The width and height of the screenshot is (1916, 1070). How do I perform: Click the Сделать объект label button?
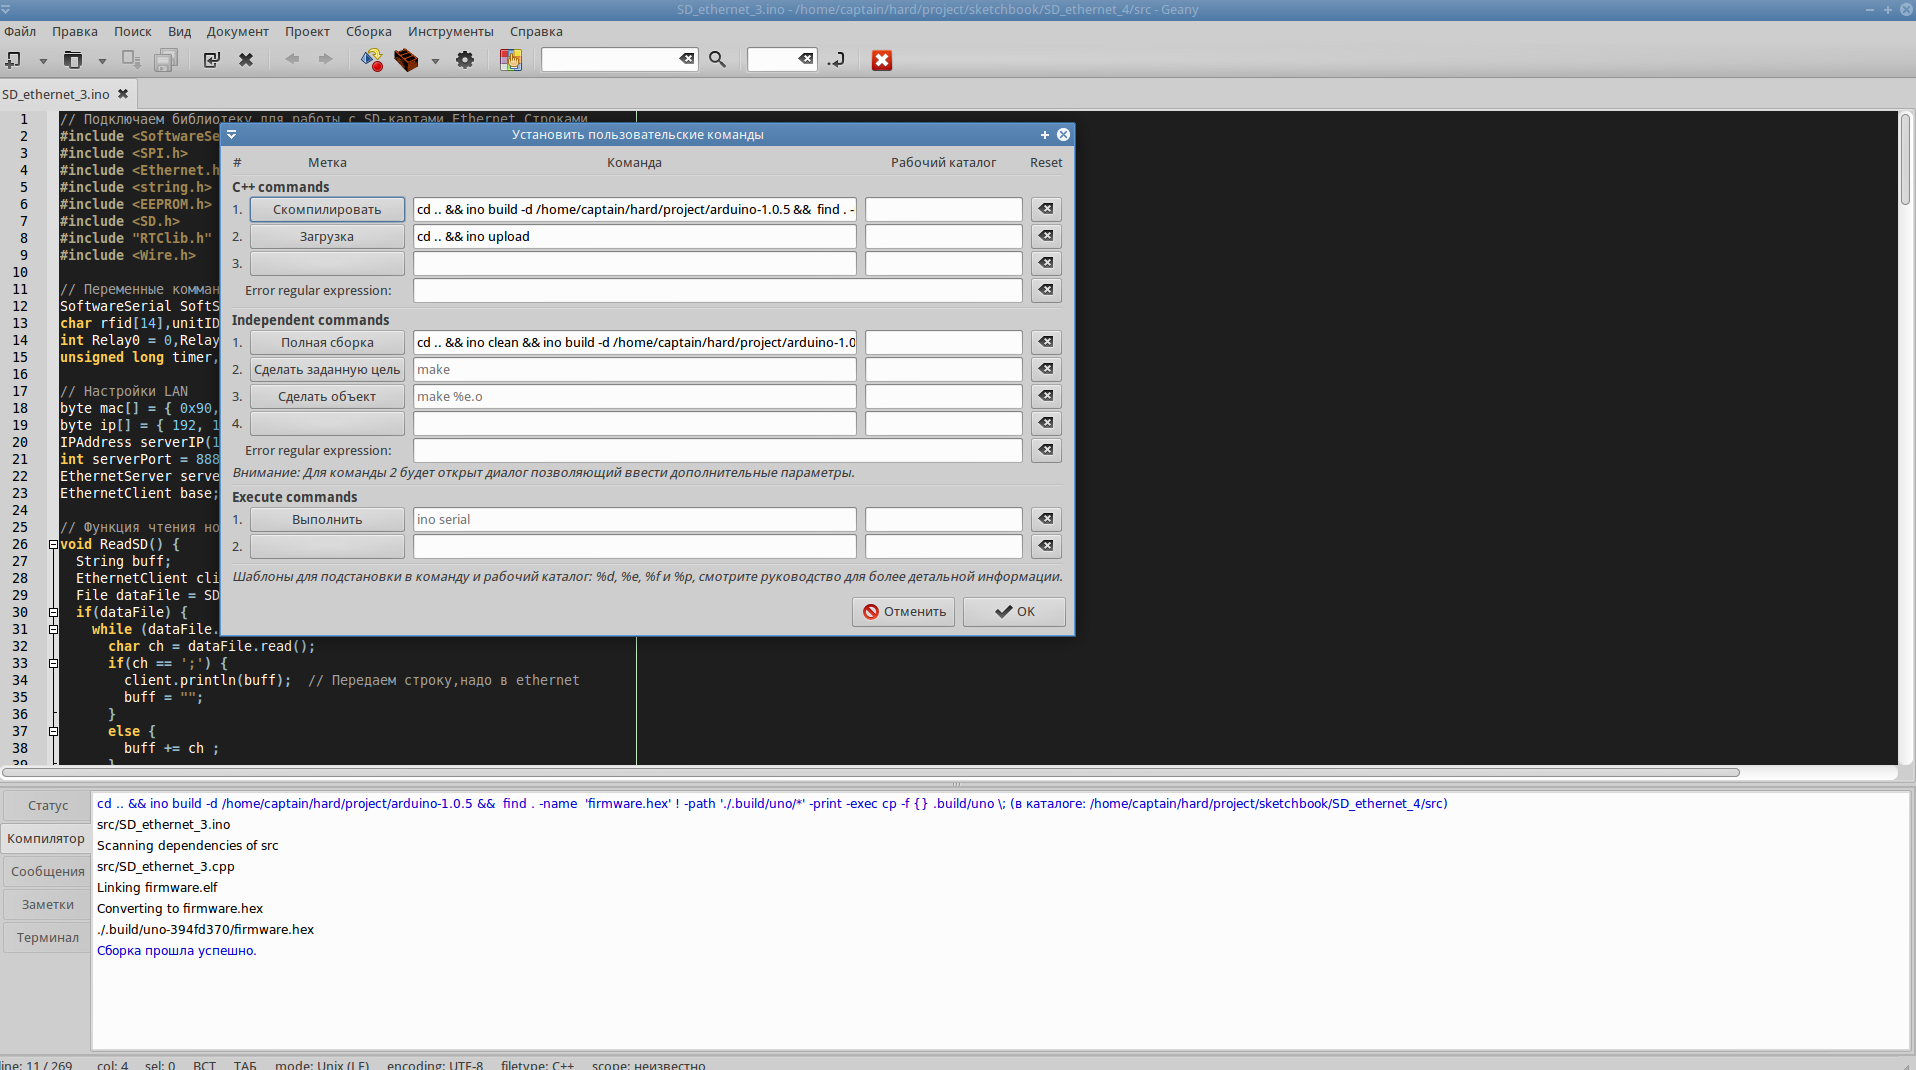[327, 396]
